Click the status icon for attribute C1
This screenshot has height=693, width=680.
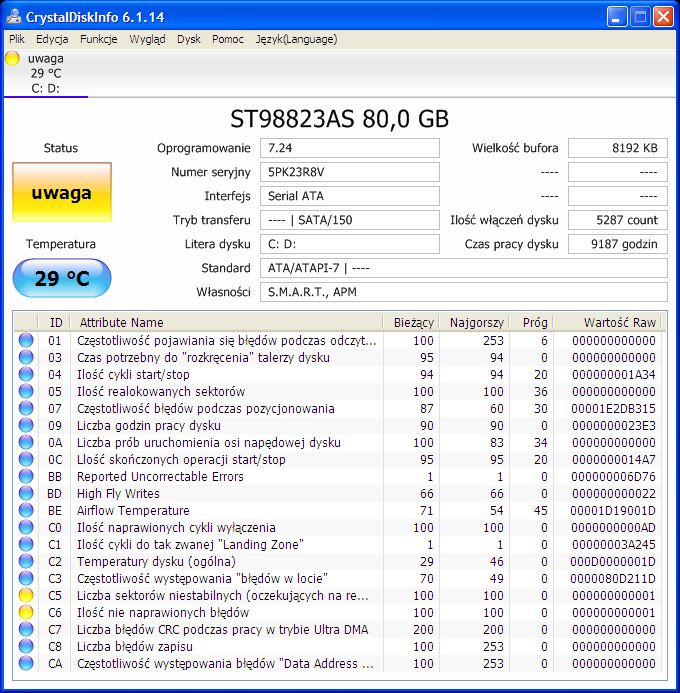[x=26, y=544]
